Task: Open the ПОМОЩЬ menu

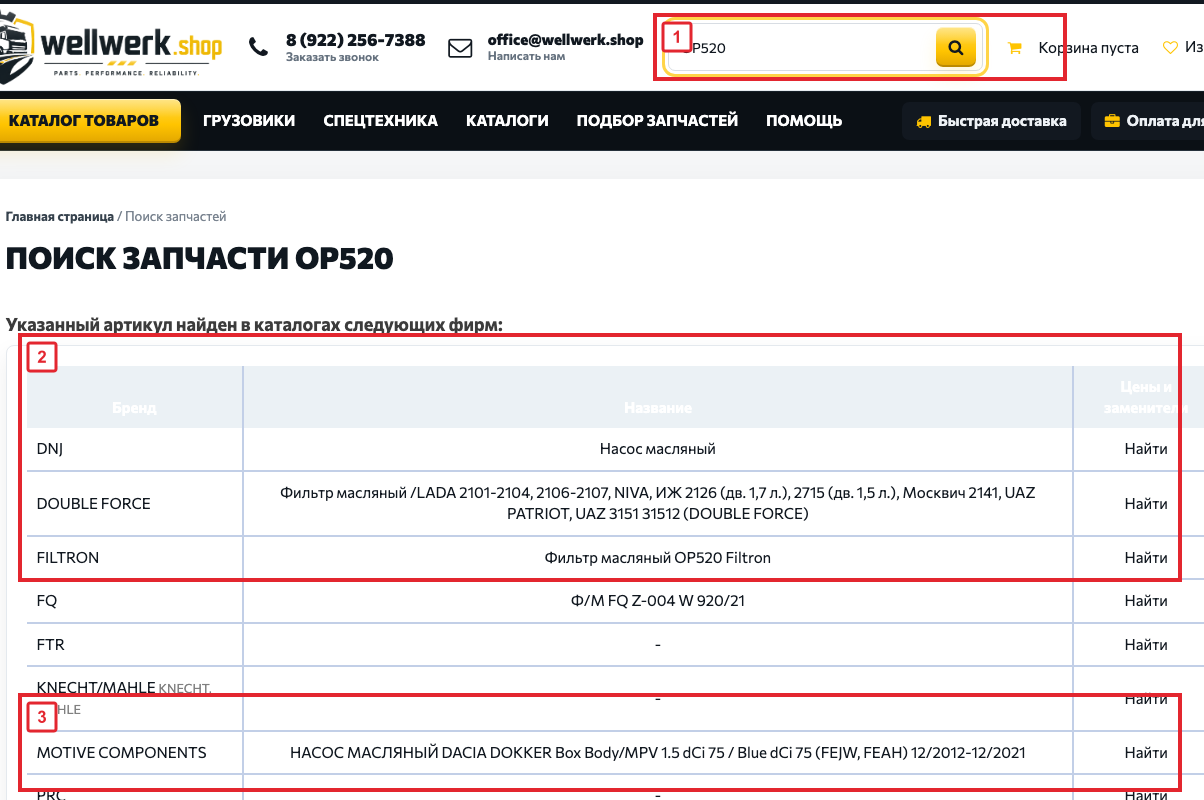Action: [804, 121]
